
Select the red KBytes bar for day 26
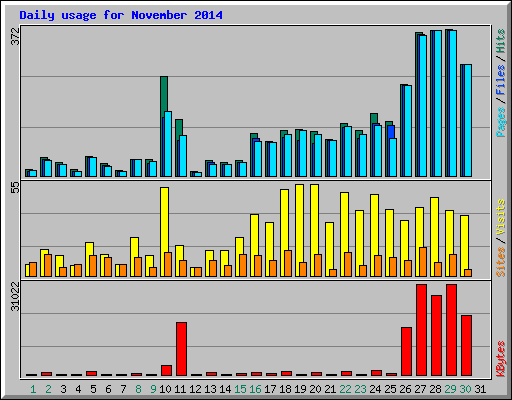[406, 352]
